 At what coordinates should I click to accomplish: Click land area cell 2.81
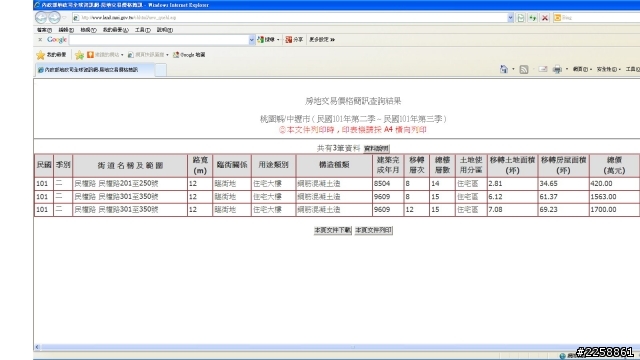coord(512,184)
